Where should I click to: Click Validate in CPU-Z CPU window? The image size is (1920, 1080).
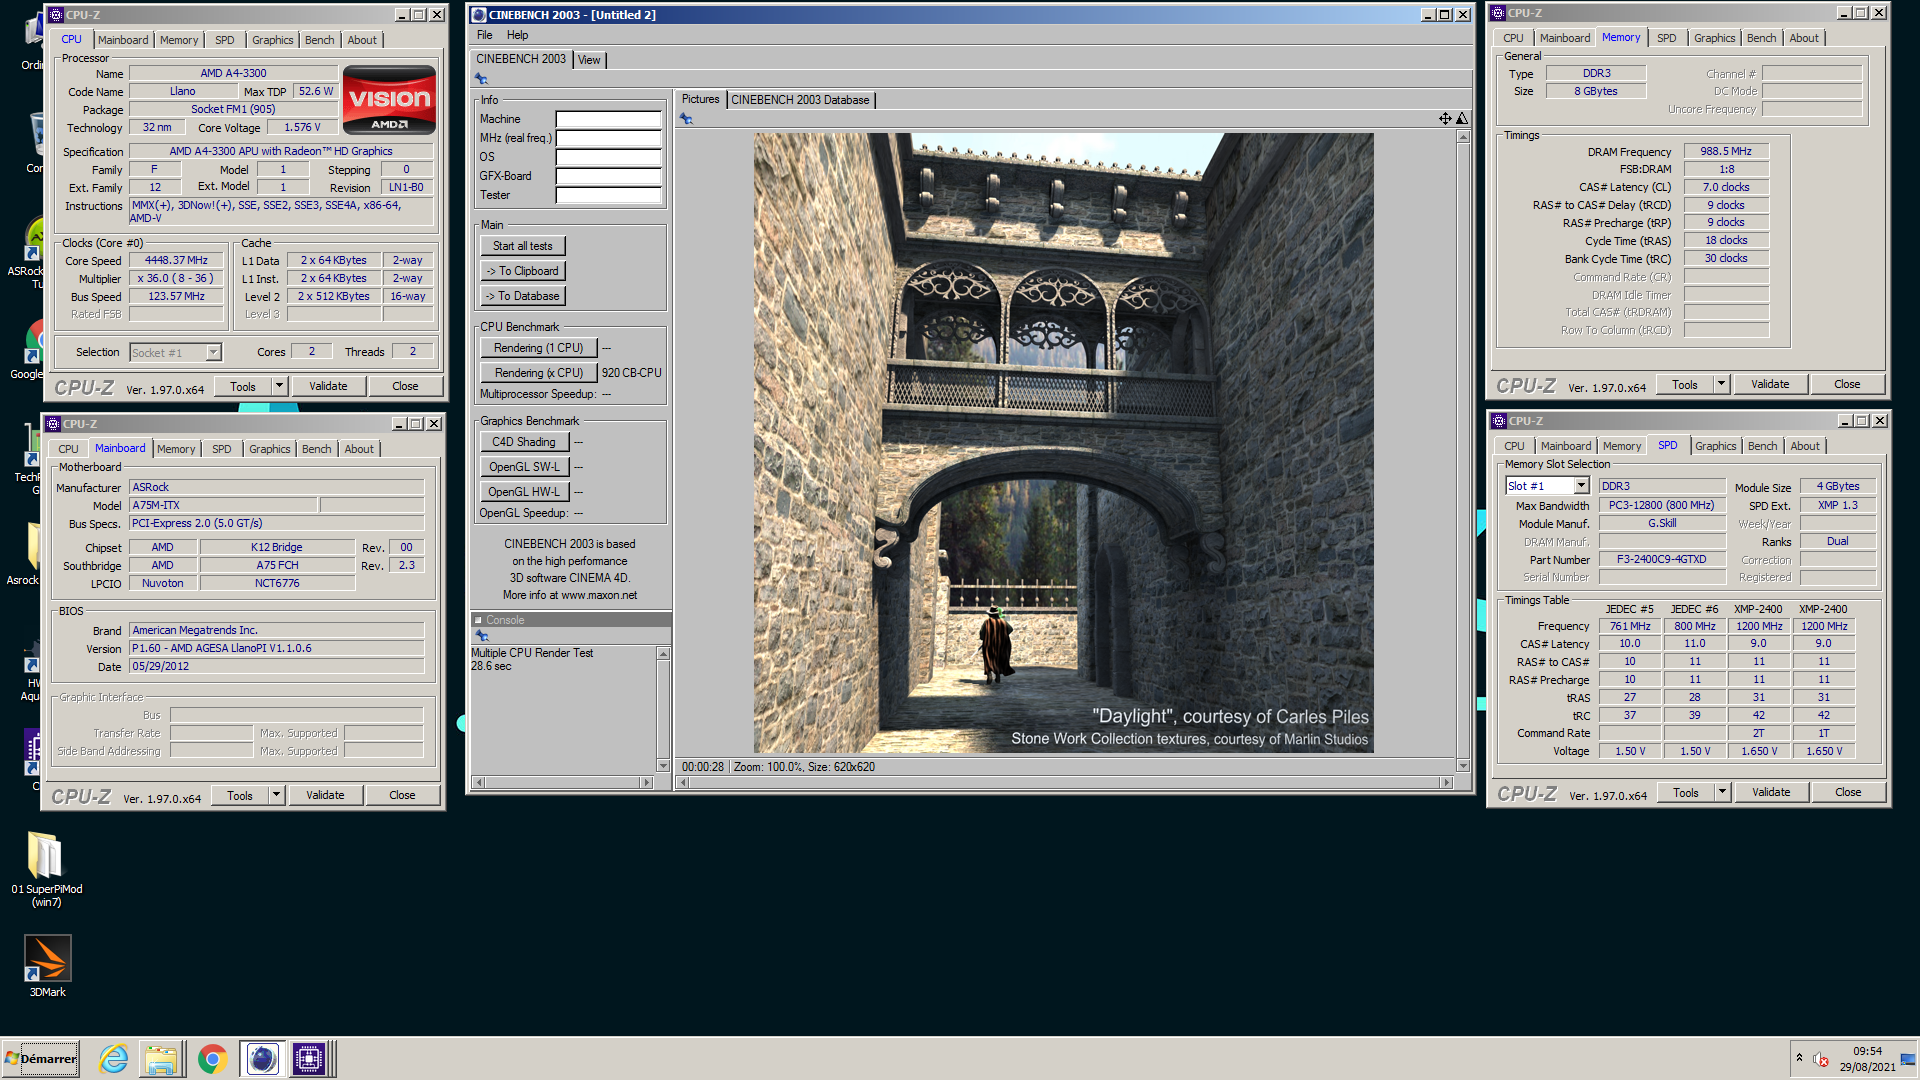click(x=328, y=386)
